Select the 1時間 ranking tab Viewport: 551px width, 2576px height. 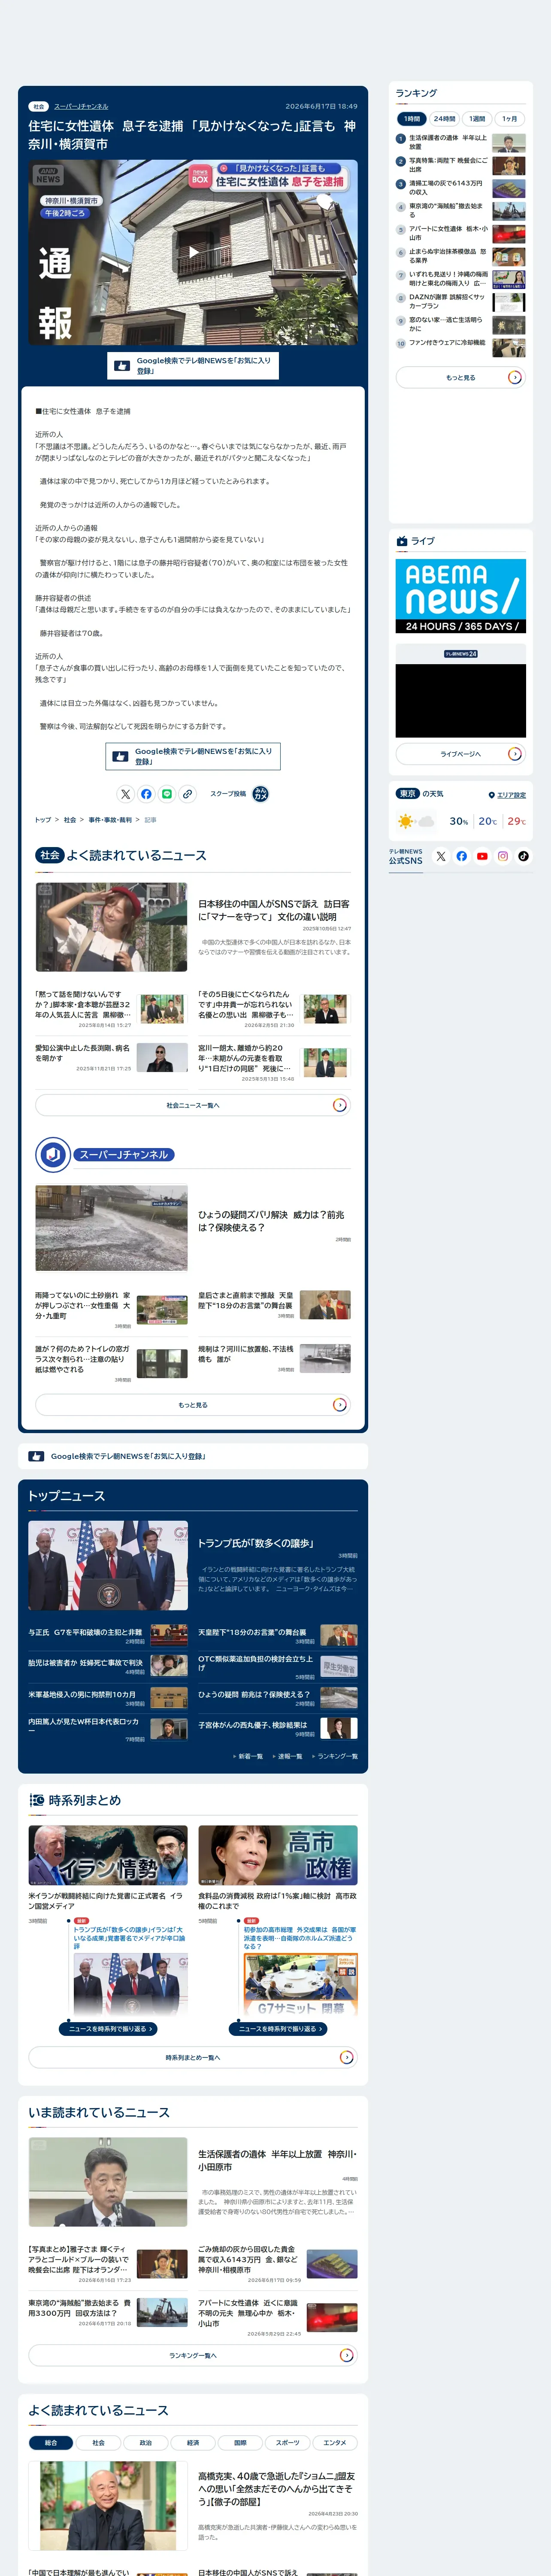(412, 118)
